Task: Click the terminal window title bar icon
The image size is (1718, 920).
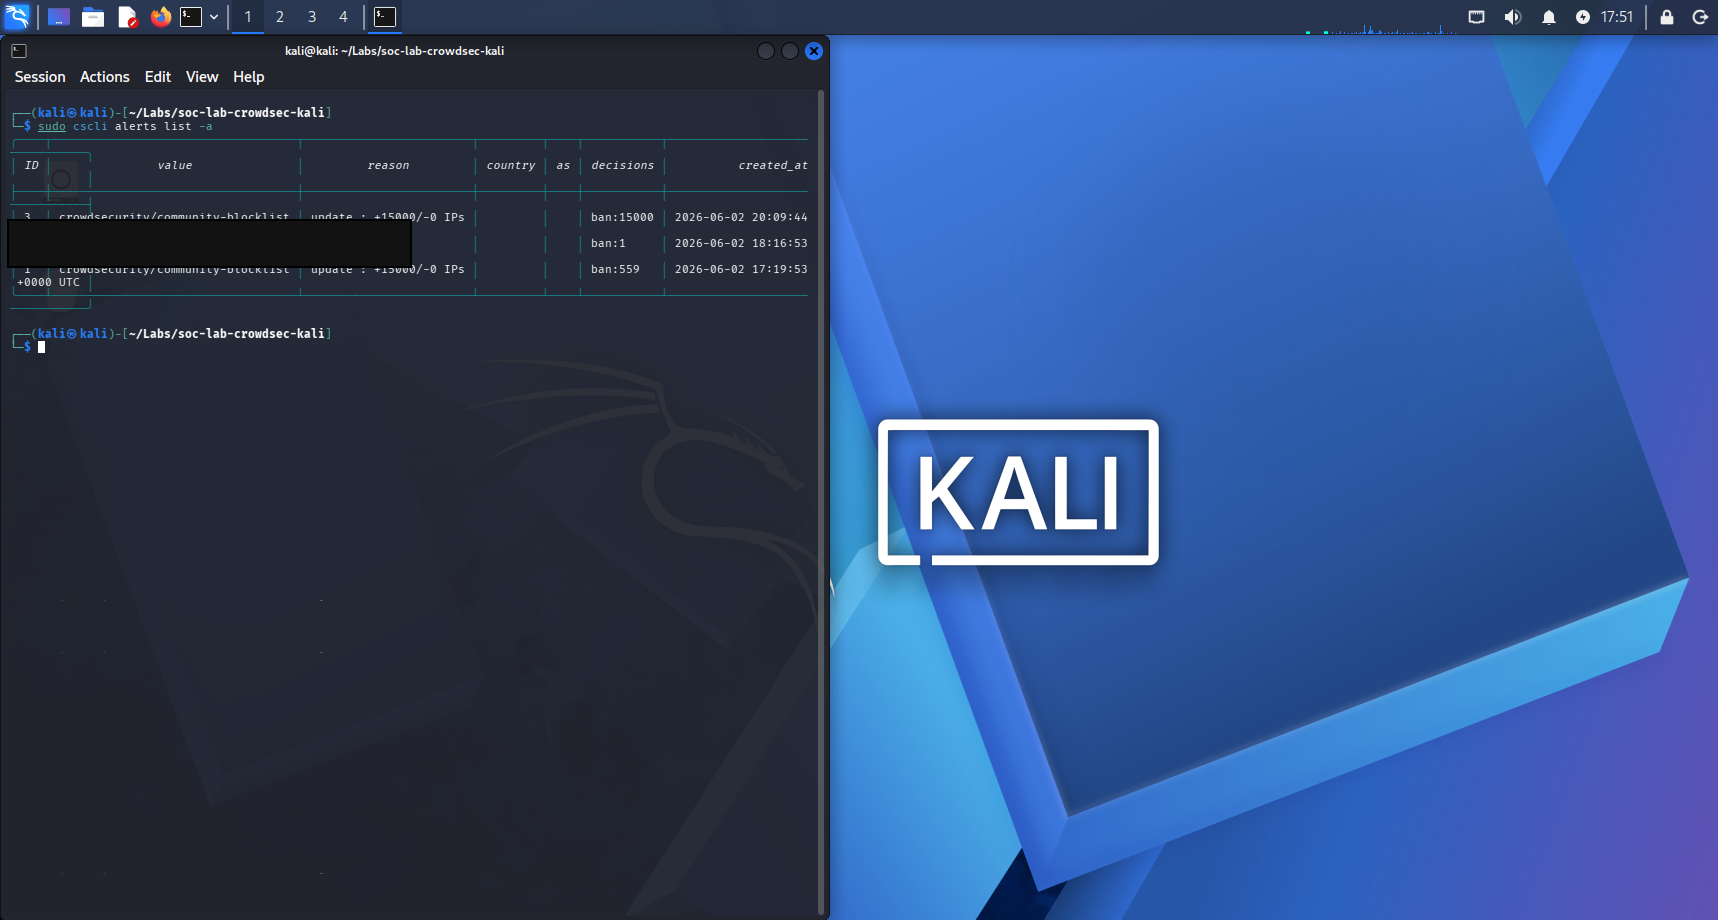Action: click(x=19, y=51)
